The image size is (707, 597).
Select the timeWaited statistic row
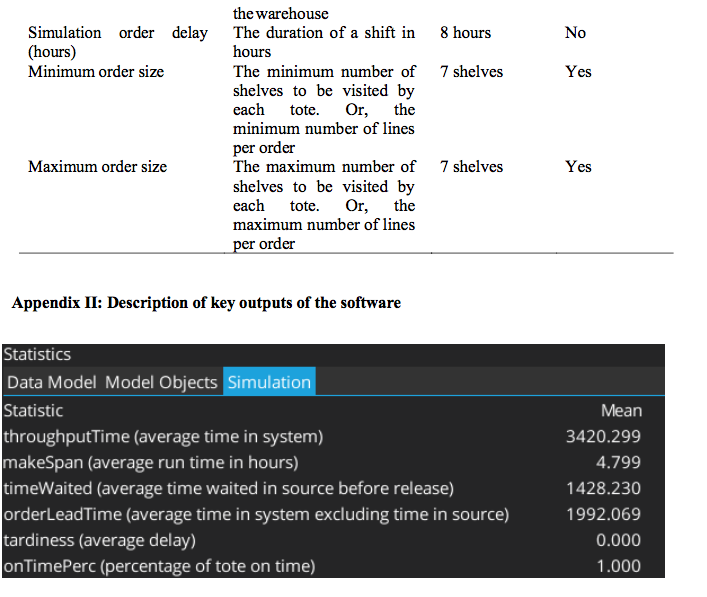click(333, 488)
